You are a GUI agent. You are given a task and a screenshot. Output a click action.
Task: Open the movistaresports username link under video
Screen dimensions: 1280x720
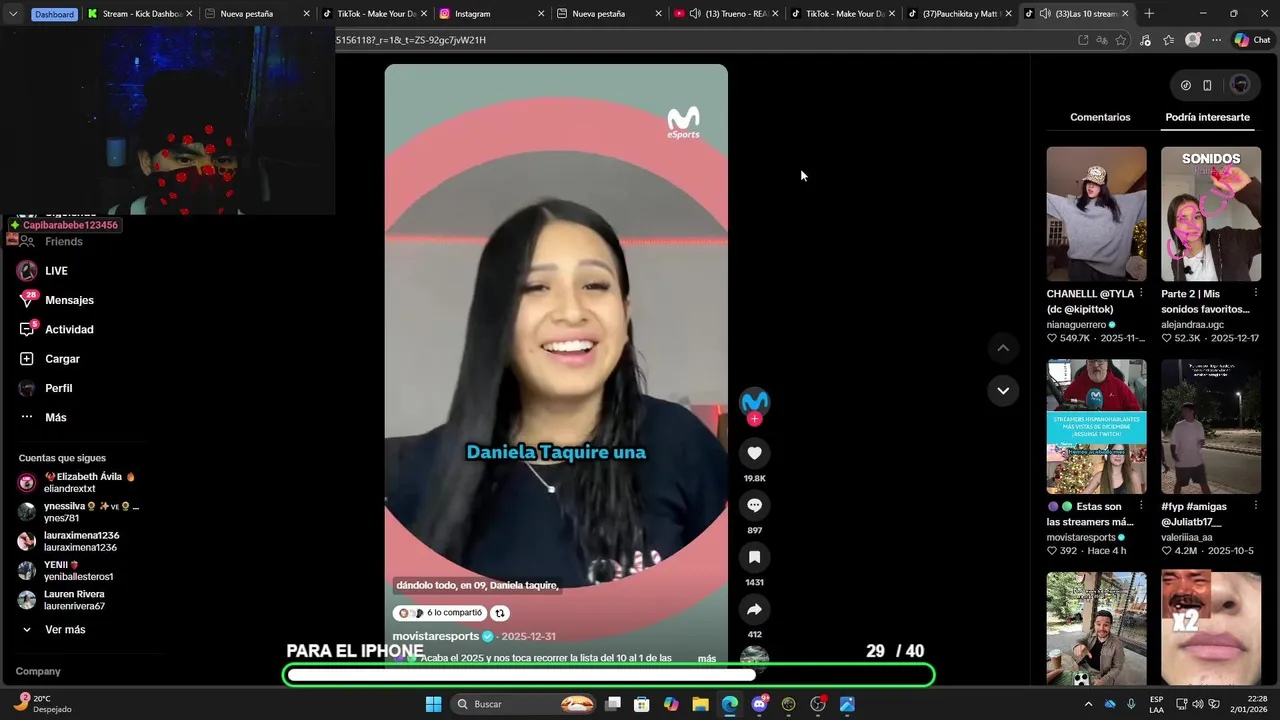[x=436, y=636]
